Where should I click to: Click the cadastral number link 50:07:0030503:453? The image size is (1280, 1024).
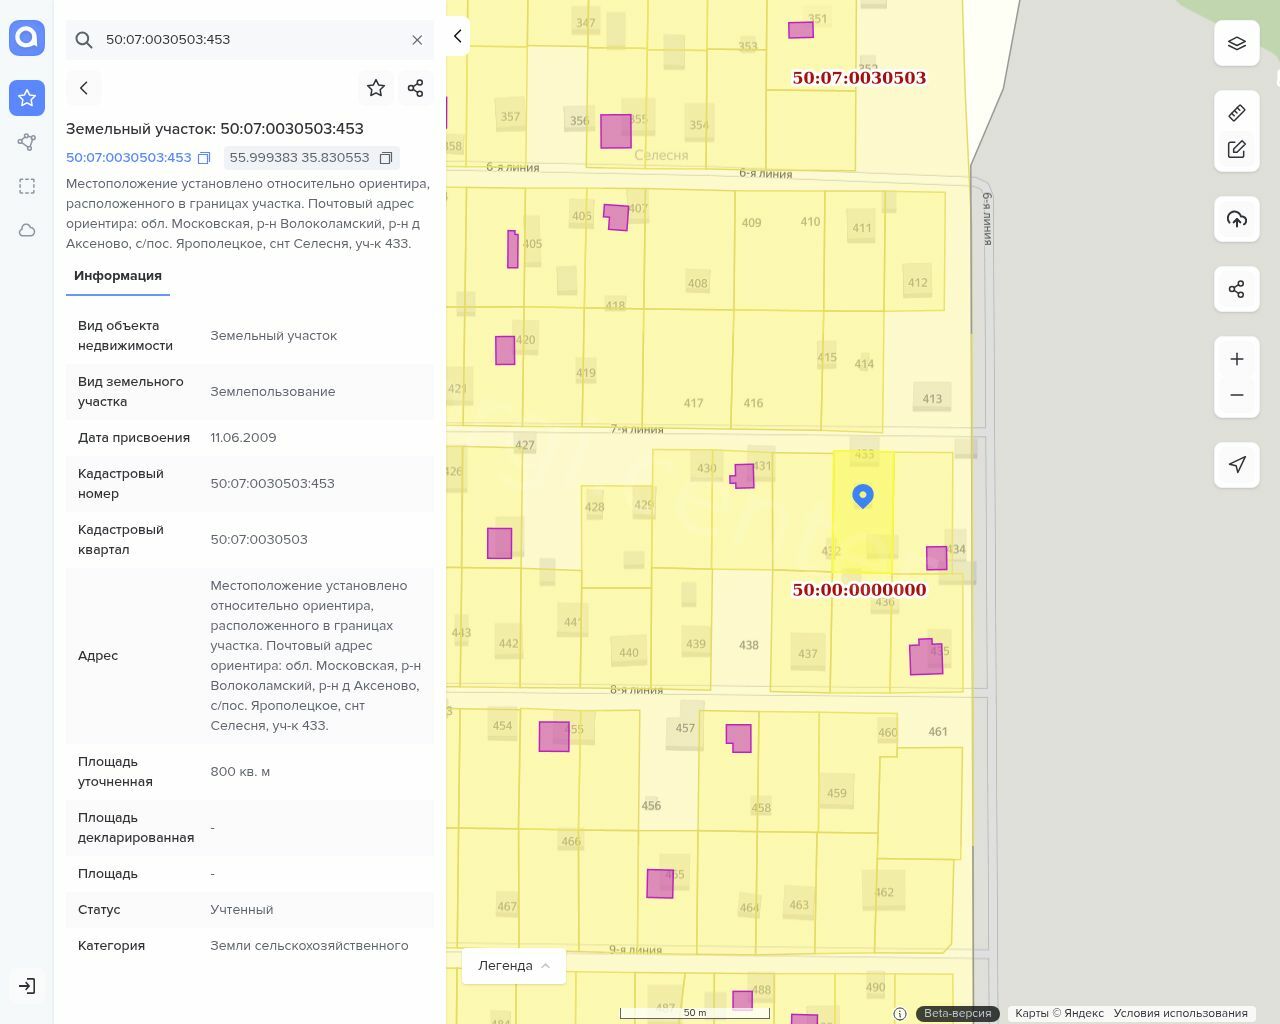(x=128, y=158)
